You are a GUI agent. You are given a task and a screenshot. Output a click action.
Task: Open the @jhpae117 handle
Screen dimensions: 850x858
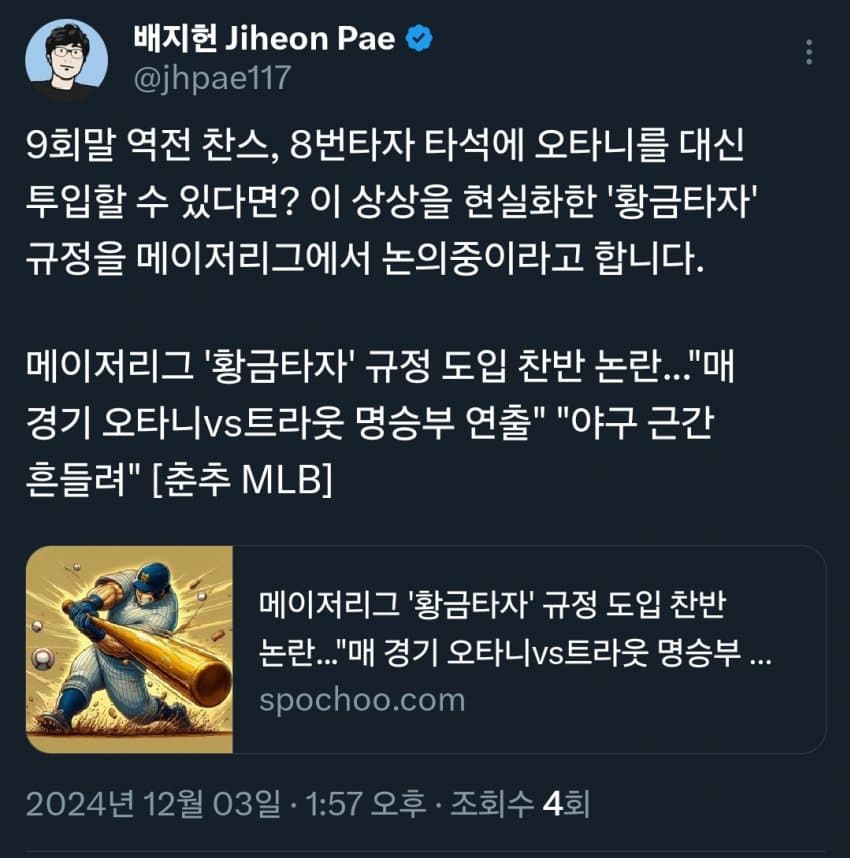pyautogui.click(x=212, y=78)
